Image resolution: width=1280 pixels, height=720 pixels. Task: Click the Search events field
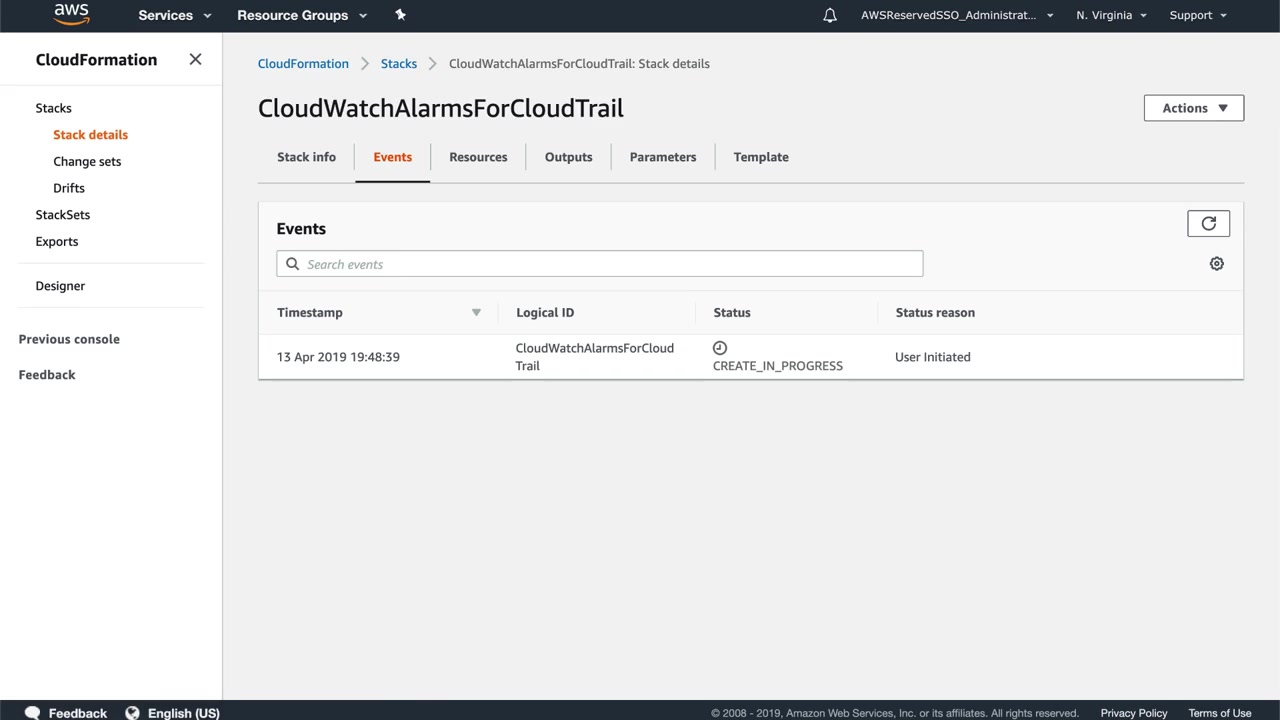pos(600,264)
